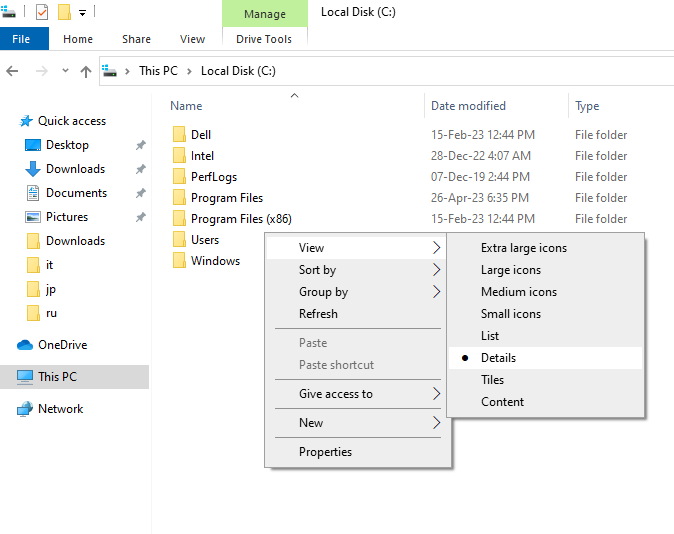Expand the New submenu
674x534 pixels.
click(x=357, y=423)
